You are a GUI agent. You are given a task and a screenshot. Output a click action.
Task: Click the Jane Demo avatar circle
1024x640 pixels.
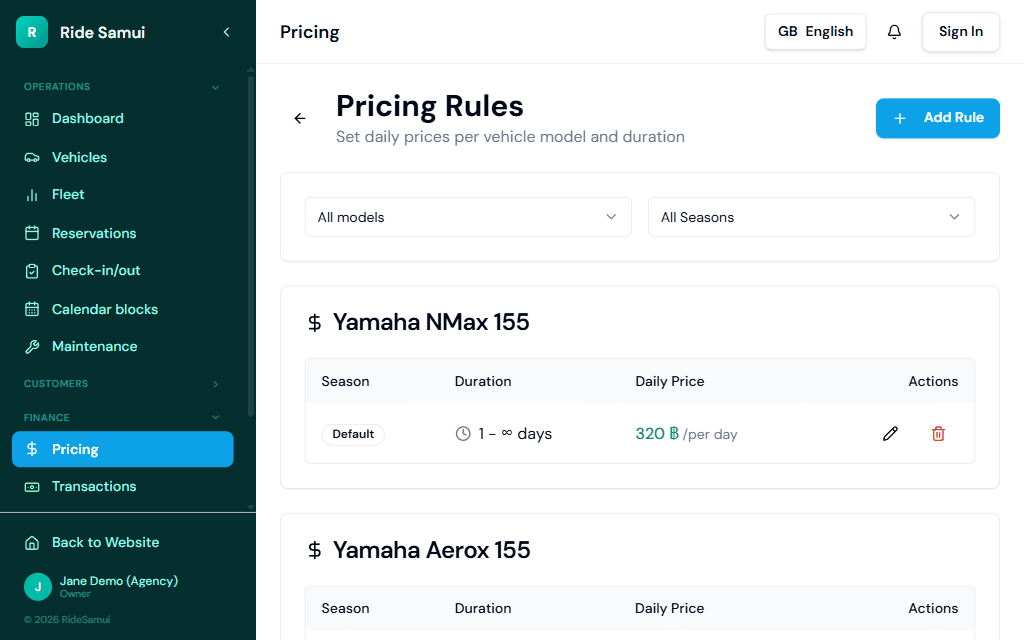(38, 586)
